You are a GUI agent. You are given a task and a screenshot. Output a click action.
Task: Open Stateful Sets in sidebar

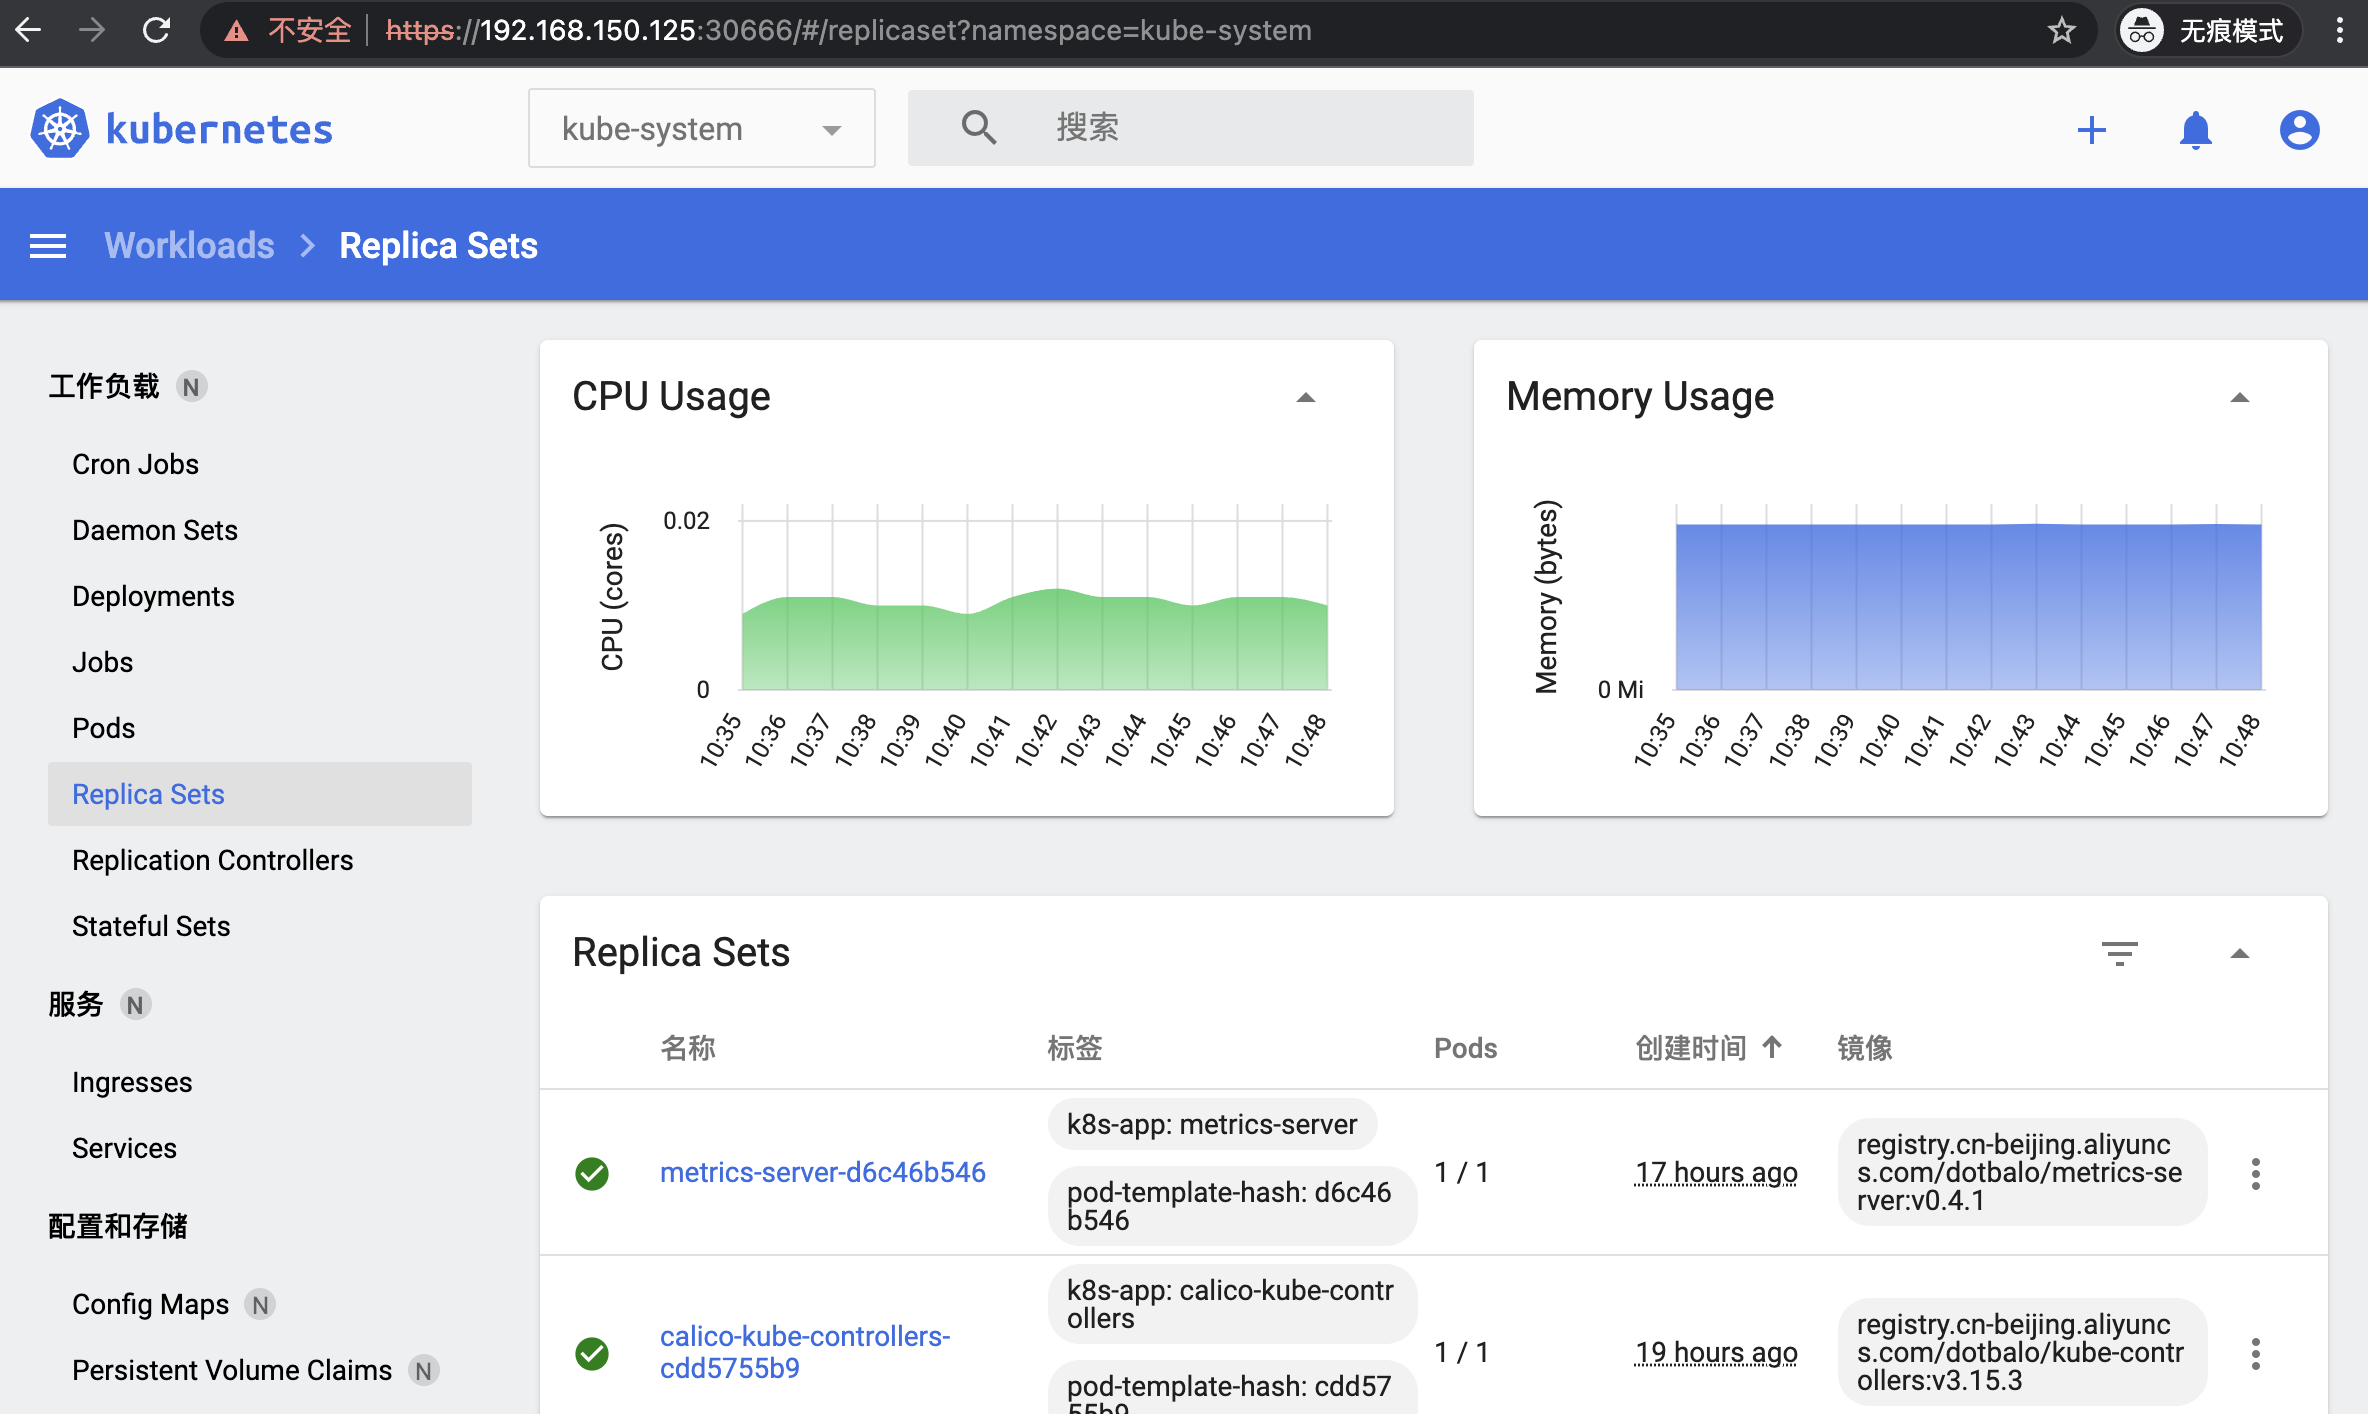click(x=151, y=926)
